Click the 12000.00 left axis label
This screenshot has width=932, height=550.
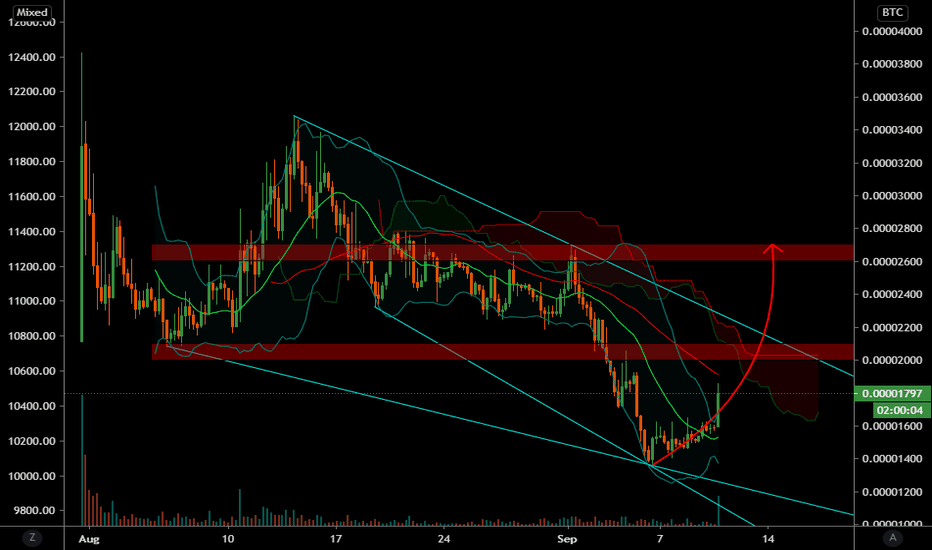[32, 127]
